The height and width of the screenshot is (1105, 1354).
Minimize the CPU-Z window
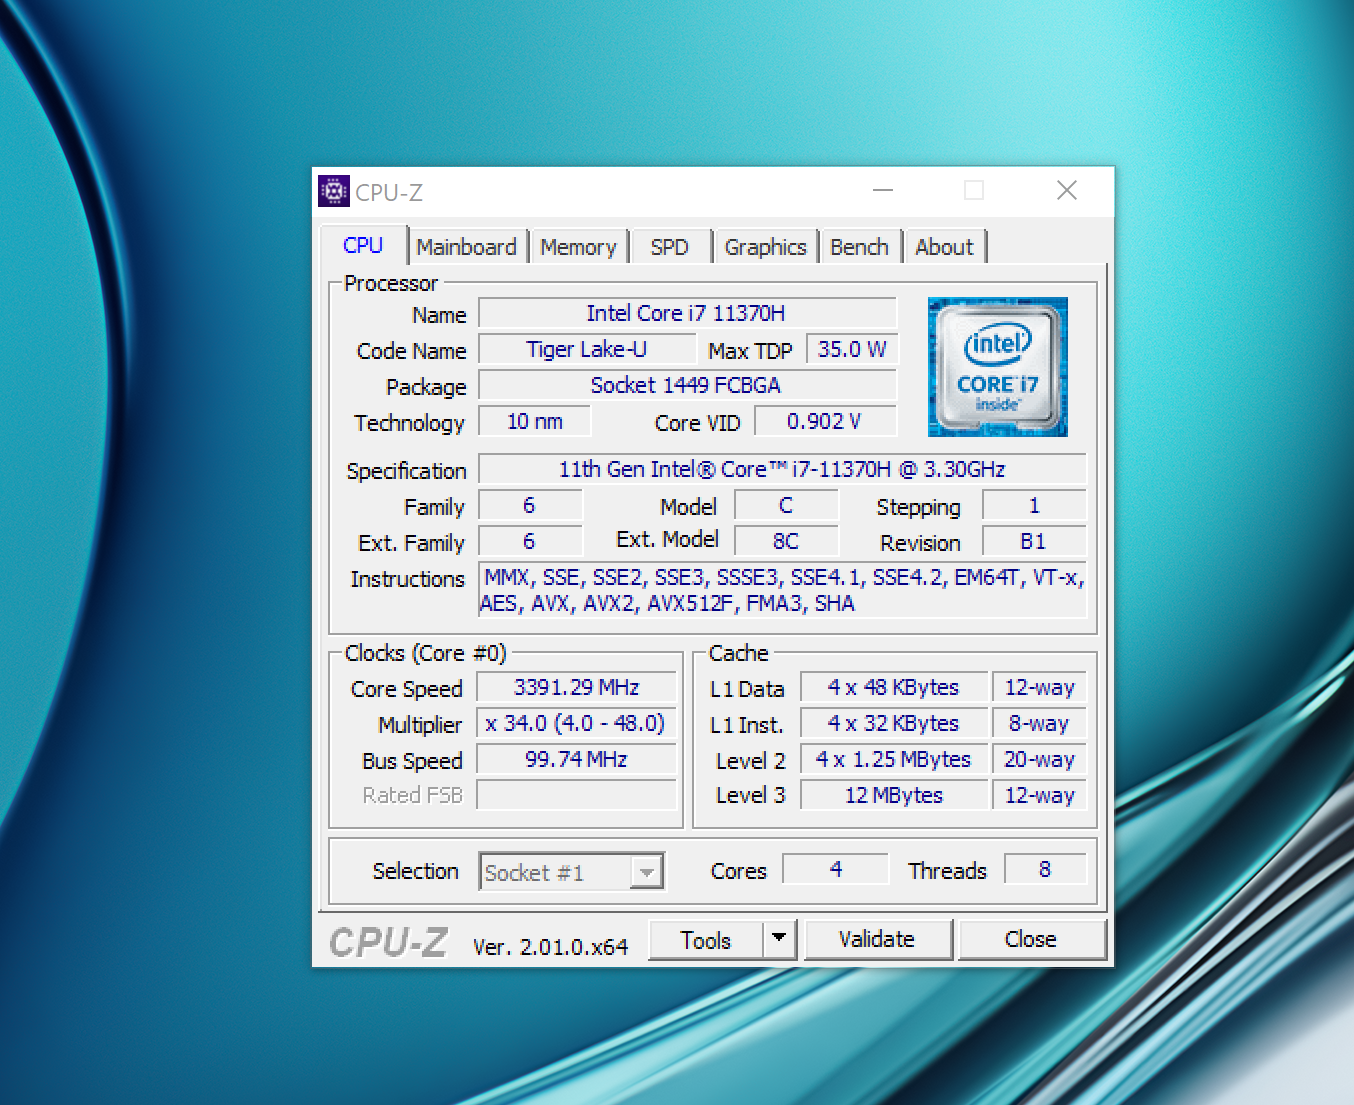(x=883, y=190)
